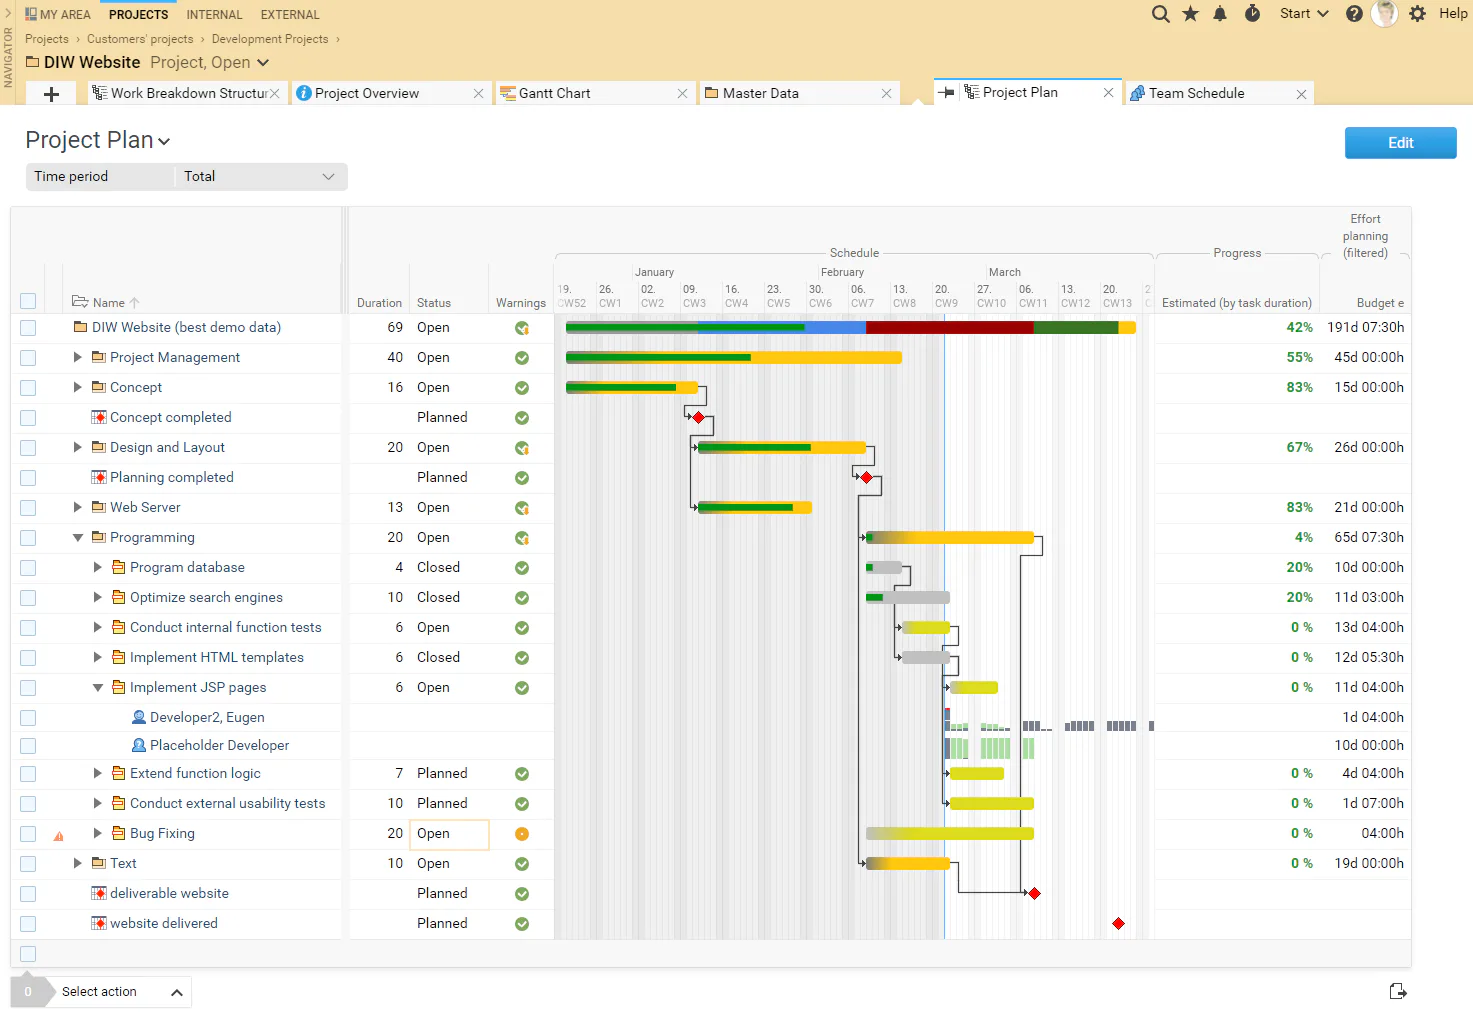1473x1021 pixels.
Task: Toggle the select-all checkbox in header
Action: click(28, 301)
